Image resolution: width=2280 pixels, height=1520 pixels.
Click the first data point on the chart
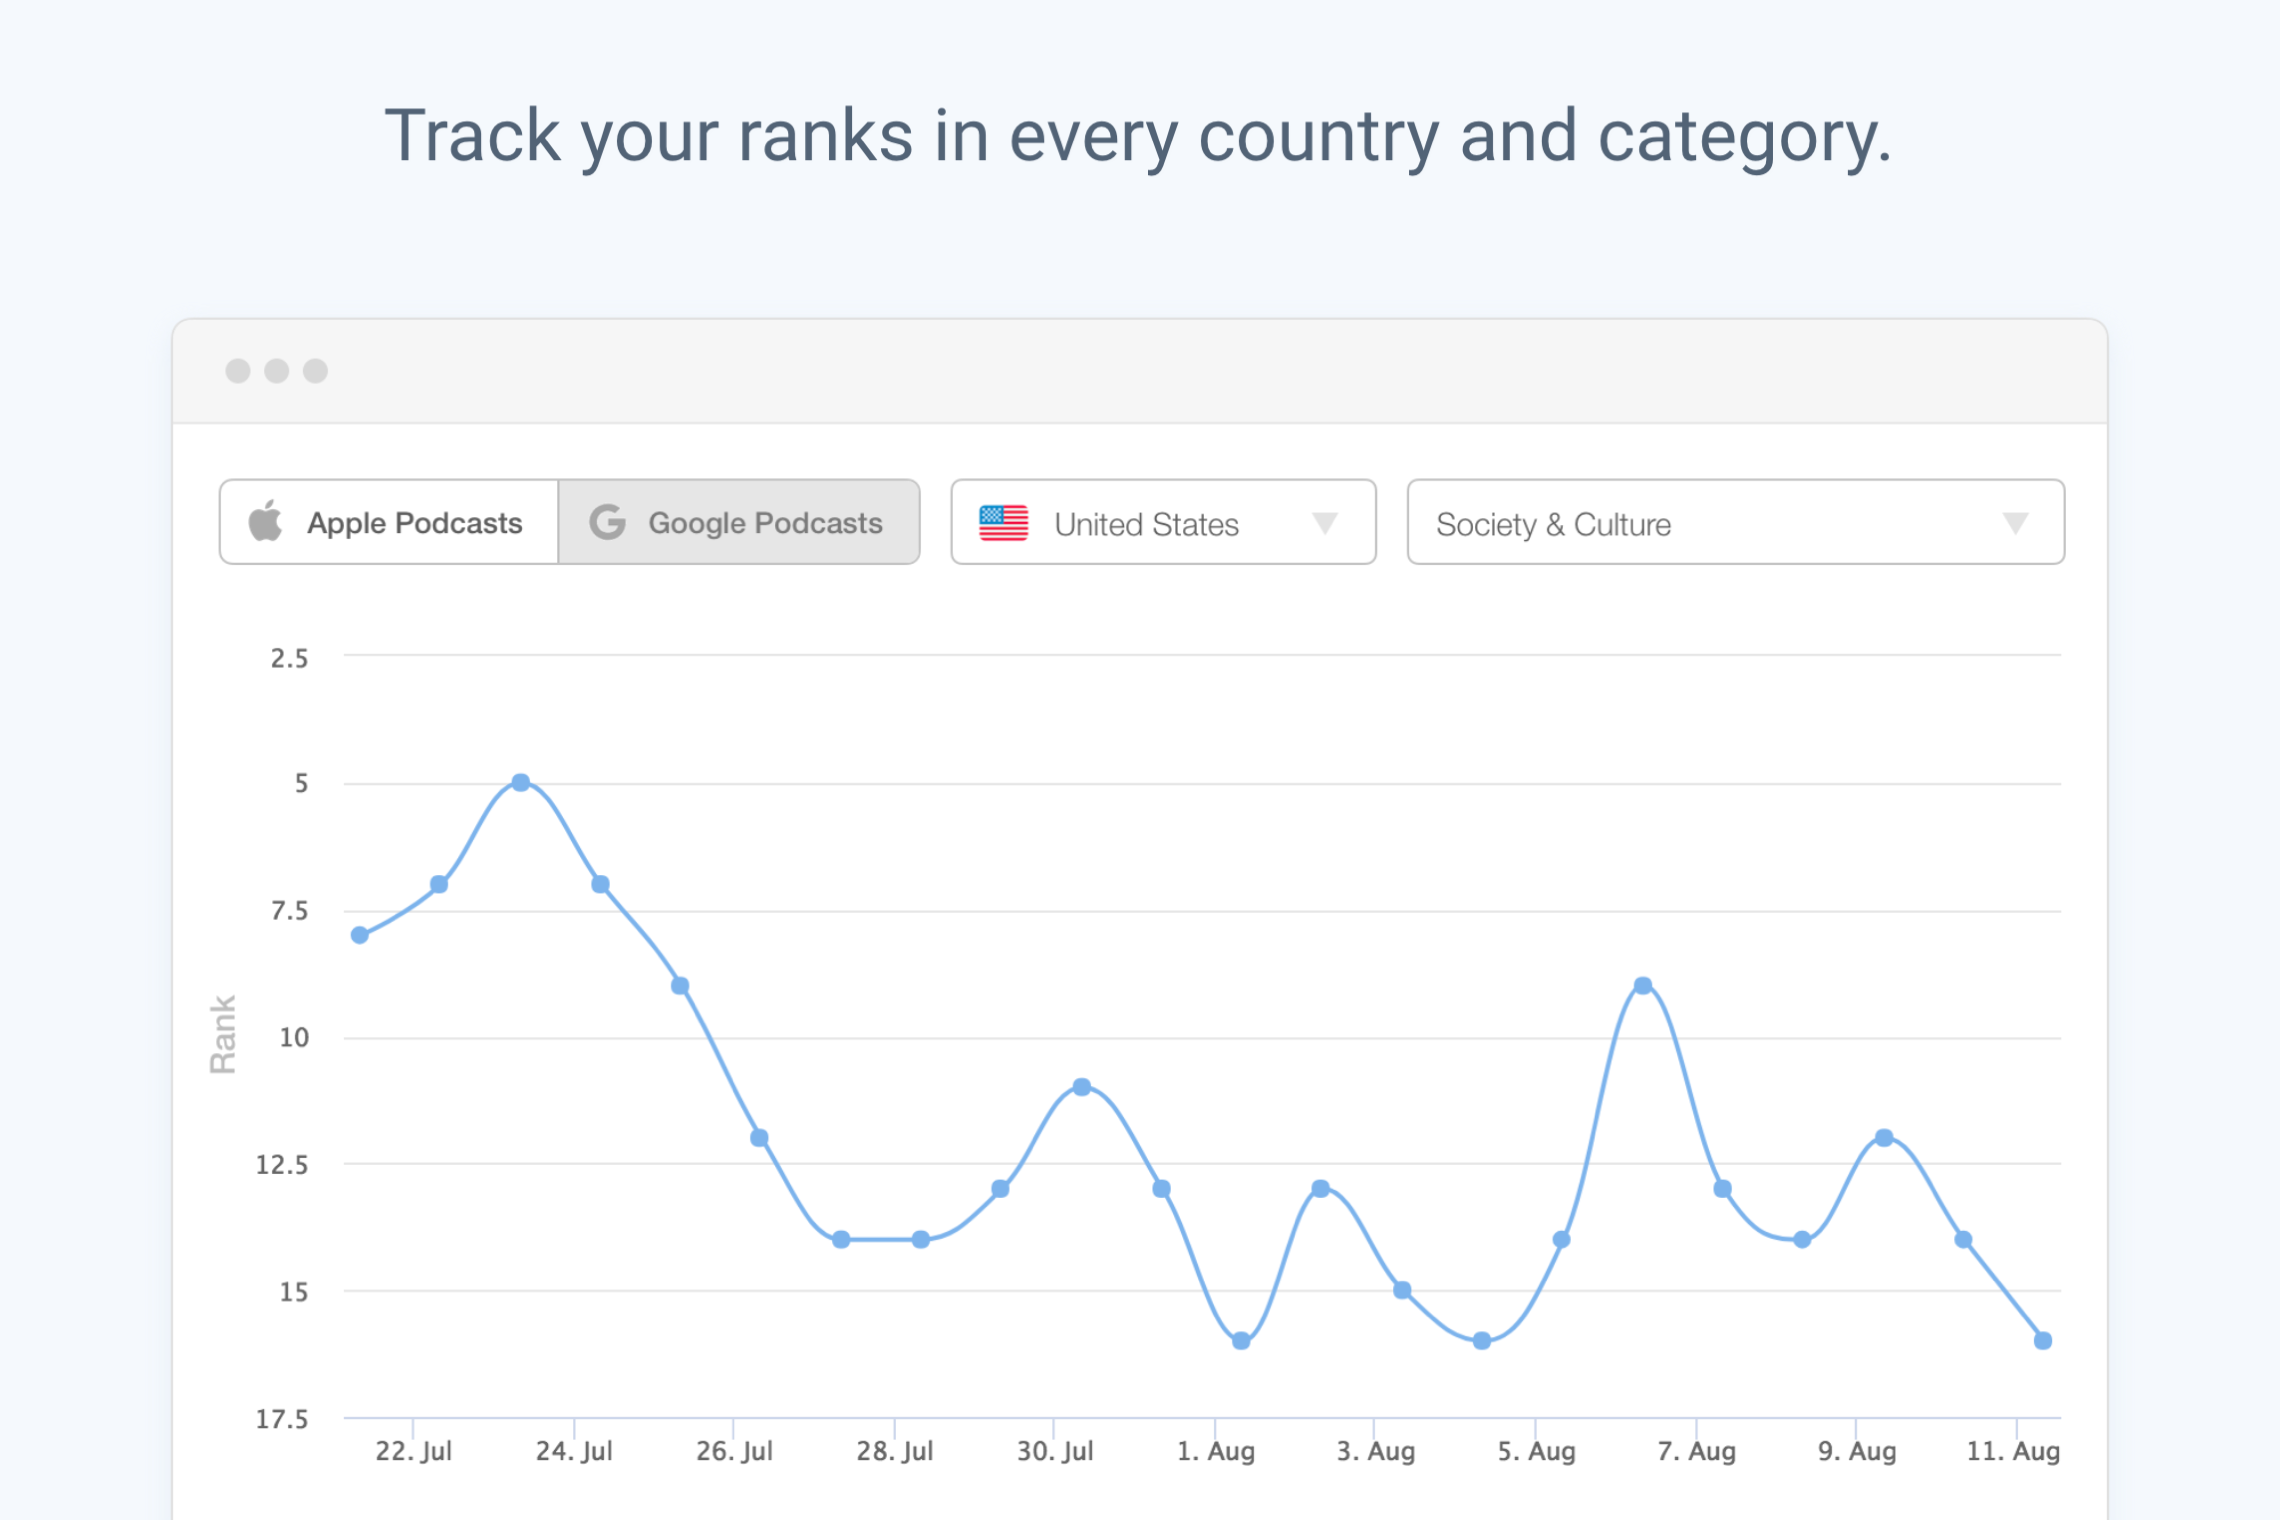click(360, 935)
